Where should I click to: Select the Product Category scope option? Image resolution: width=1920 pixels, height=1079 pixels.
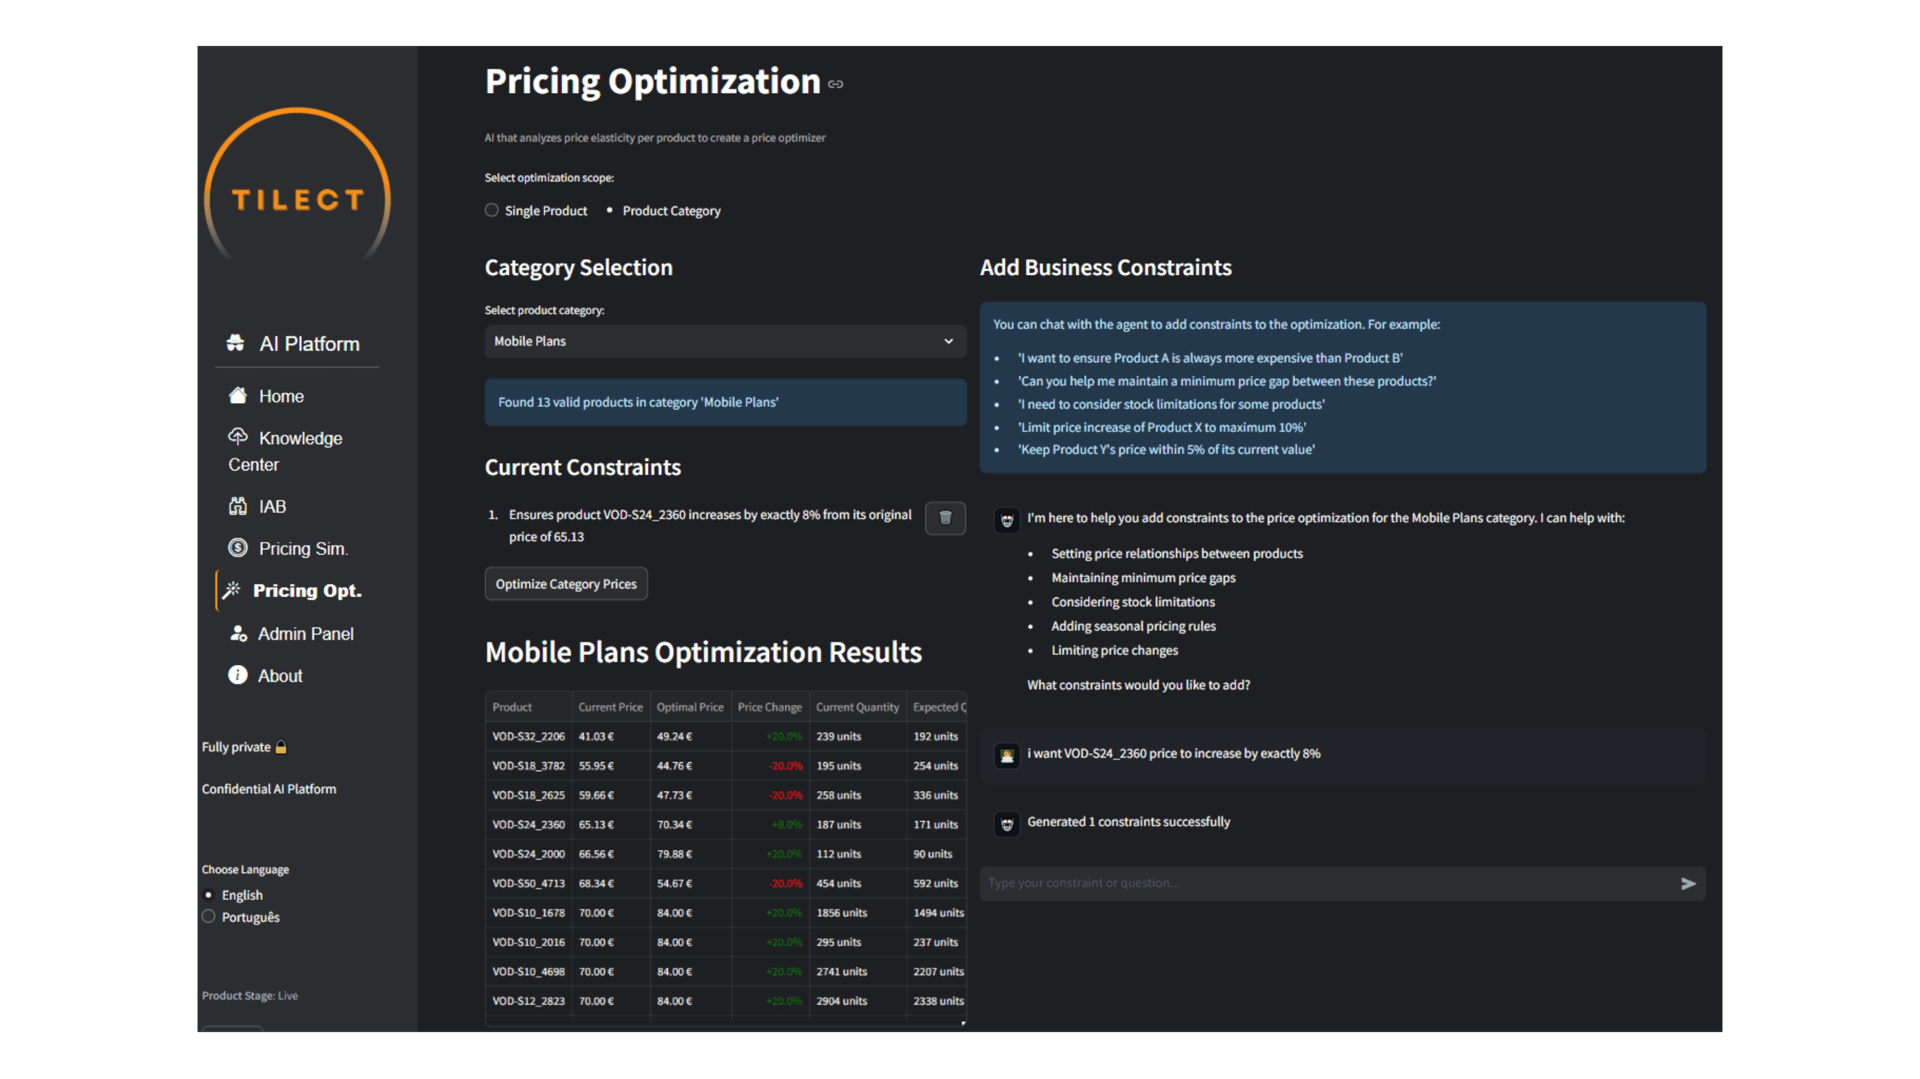pos(610,211)
